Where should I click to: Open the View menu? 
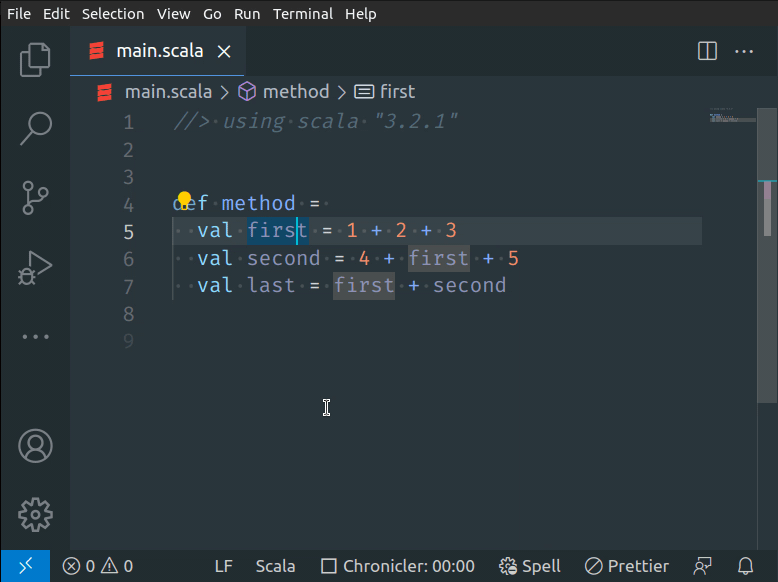pos(174,14)
